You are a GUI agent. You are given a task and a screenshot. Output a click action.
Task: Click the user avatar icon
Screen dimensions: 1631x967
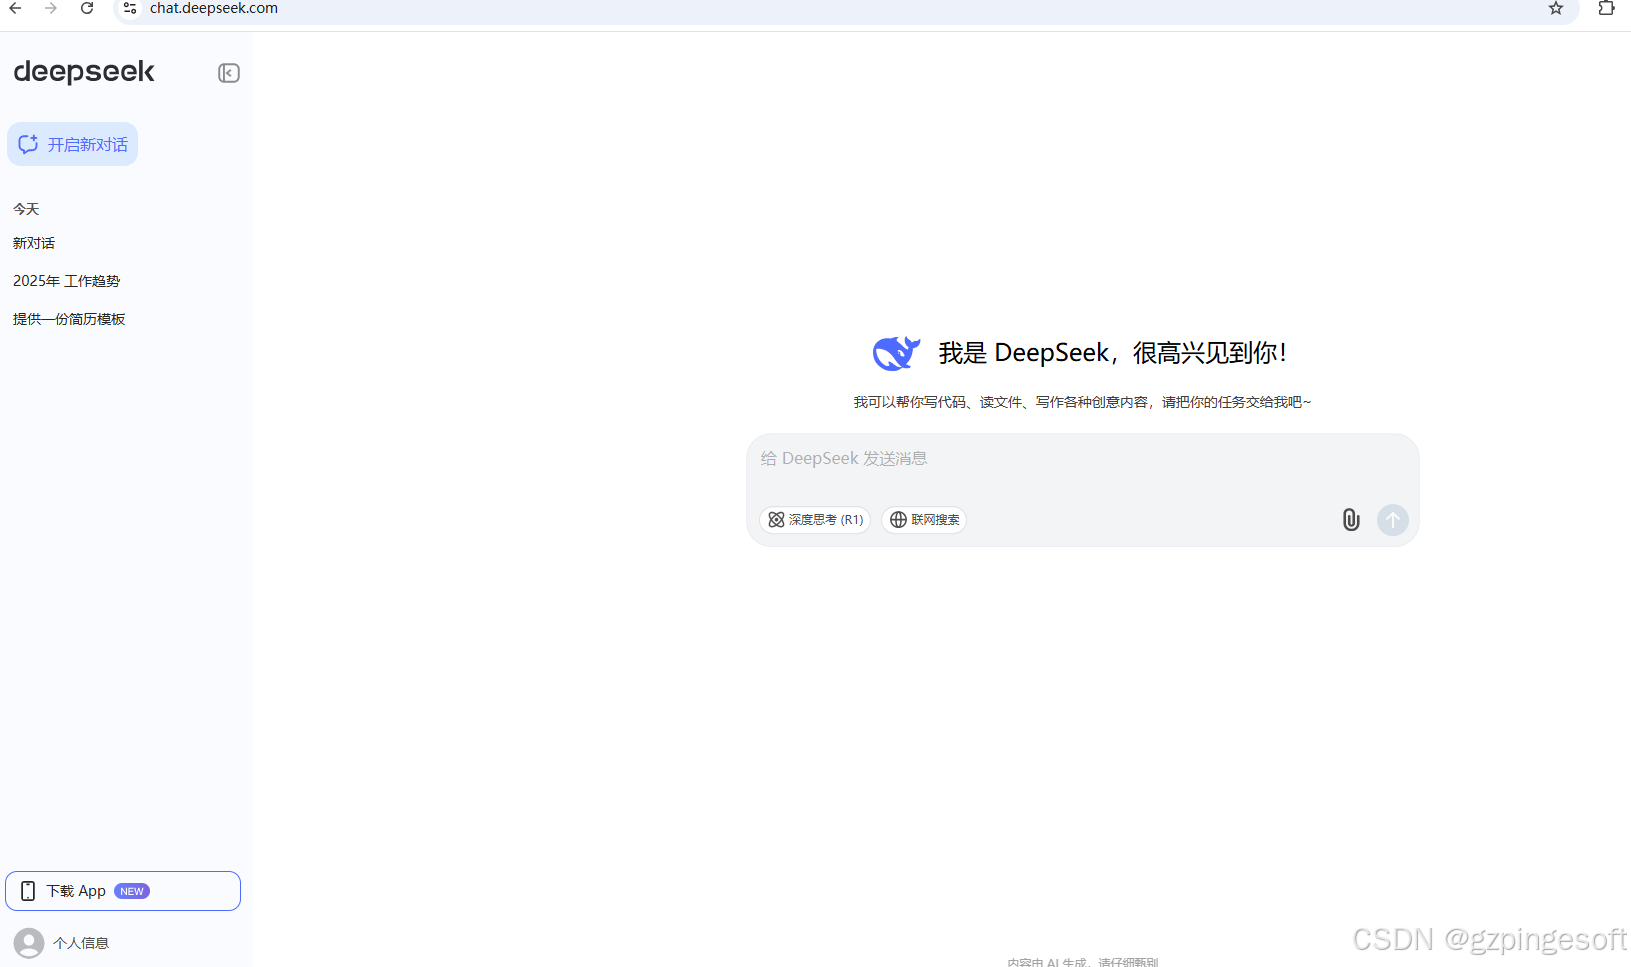[x=29, y=943]
